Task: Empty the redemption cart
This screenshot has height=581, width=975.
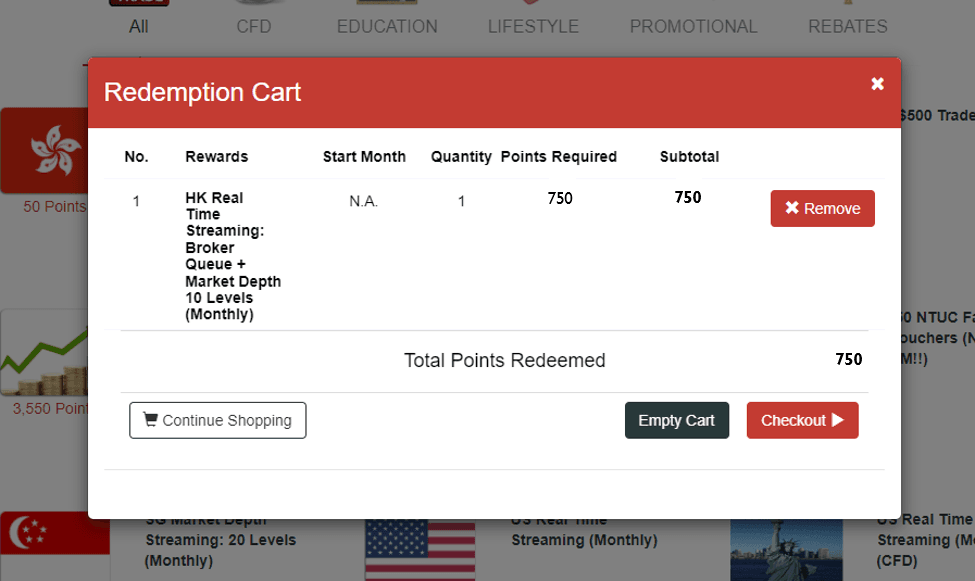Action: (x=677, y=421)
